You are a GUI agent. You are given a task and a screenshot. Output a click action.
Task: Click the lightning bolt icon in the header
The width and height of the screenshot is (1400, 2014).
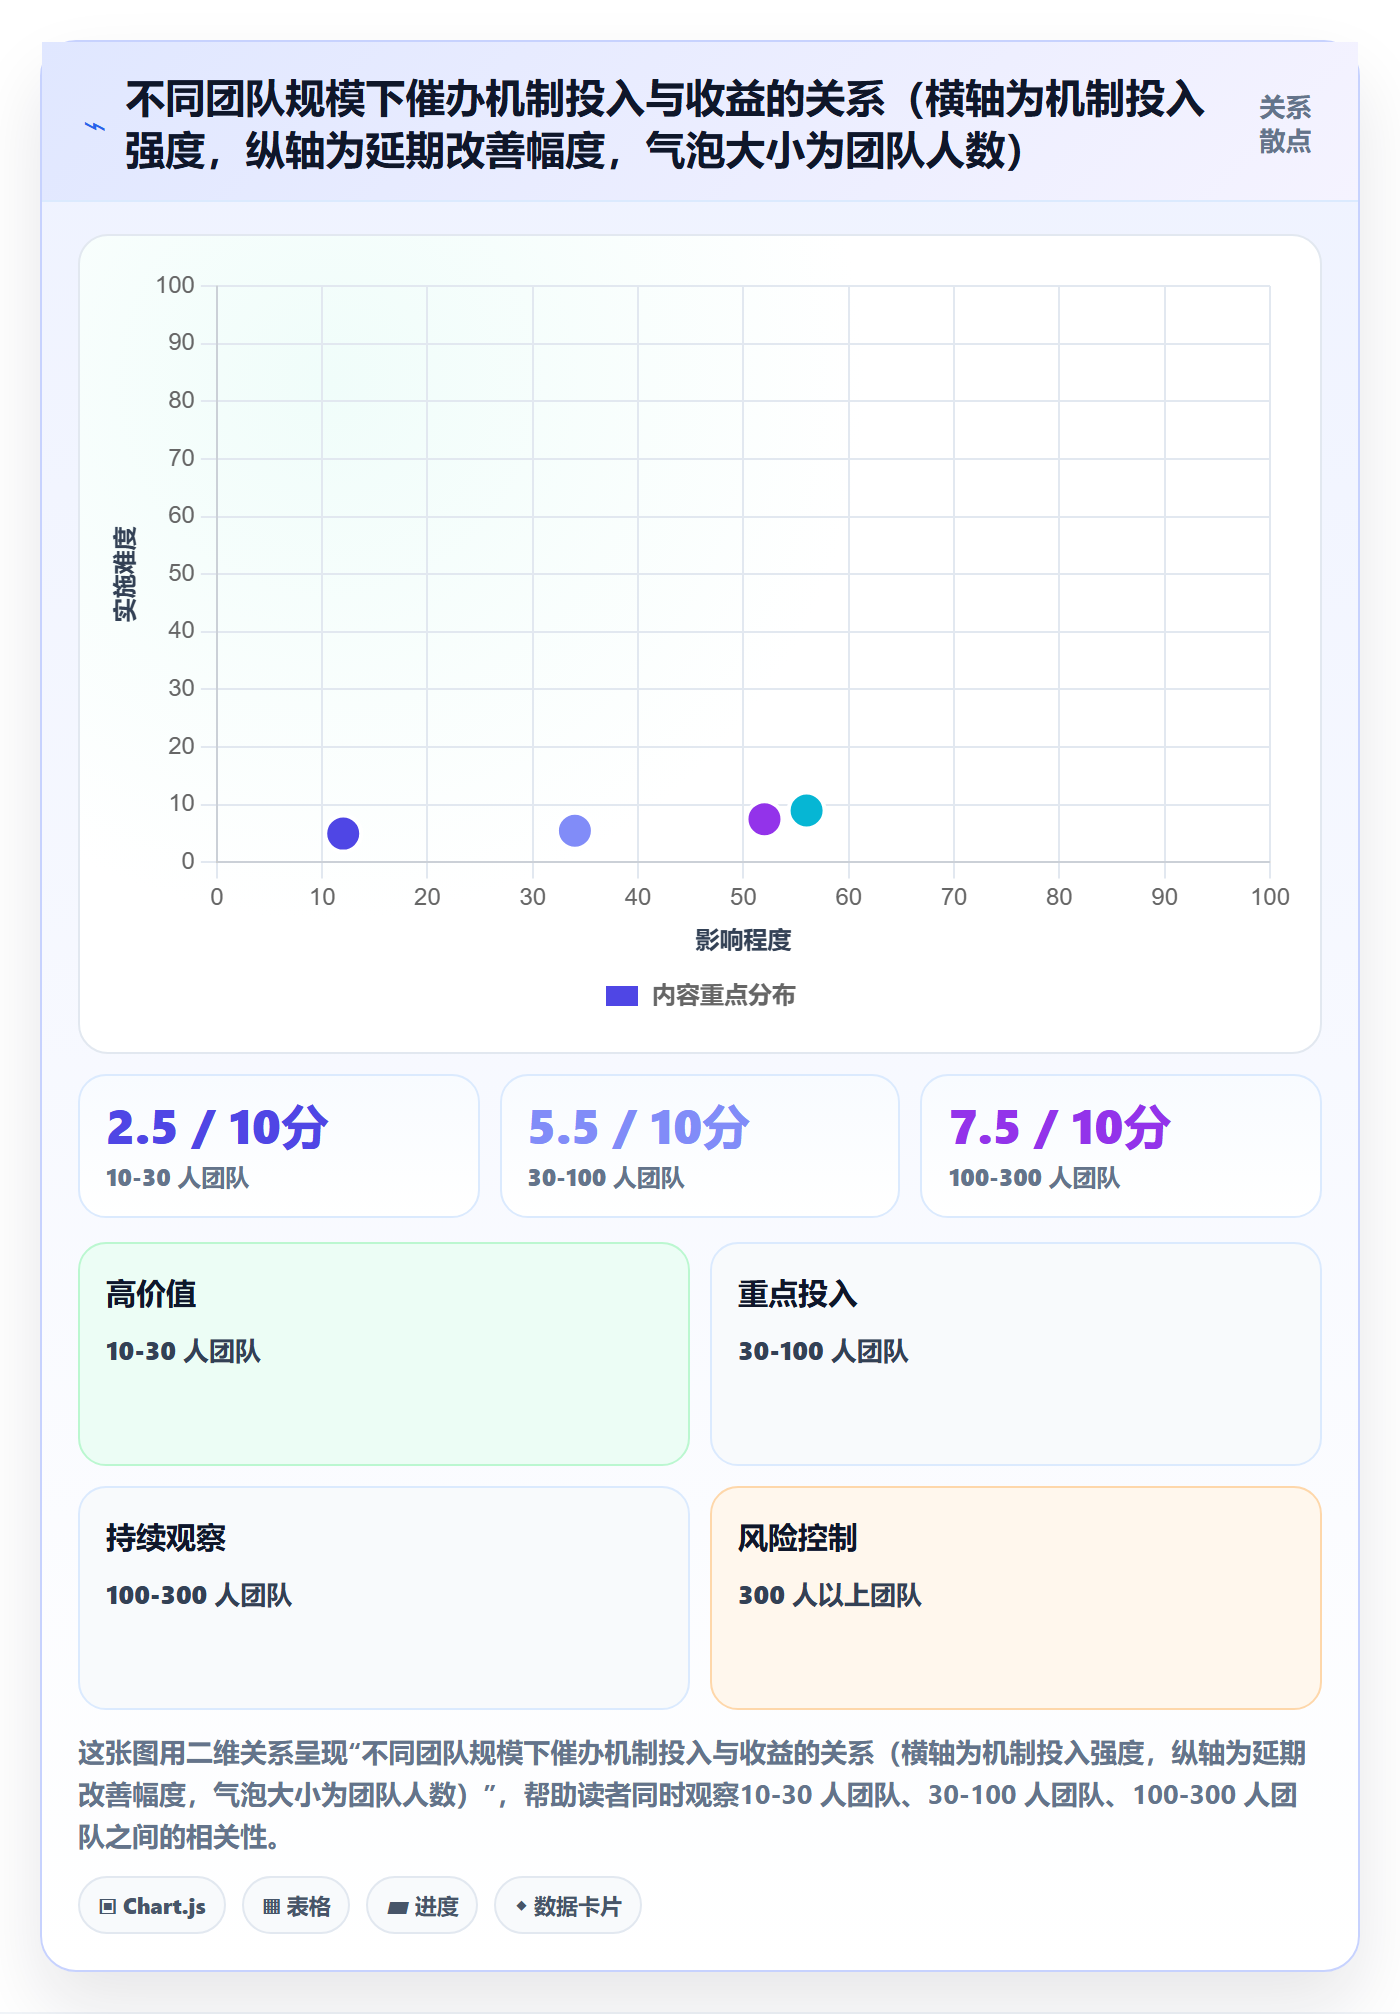click(95, 126)
